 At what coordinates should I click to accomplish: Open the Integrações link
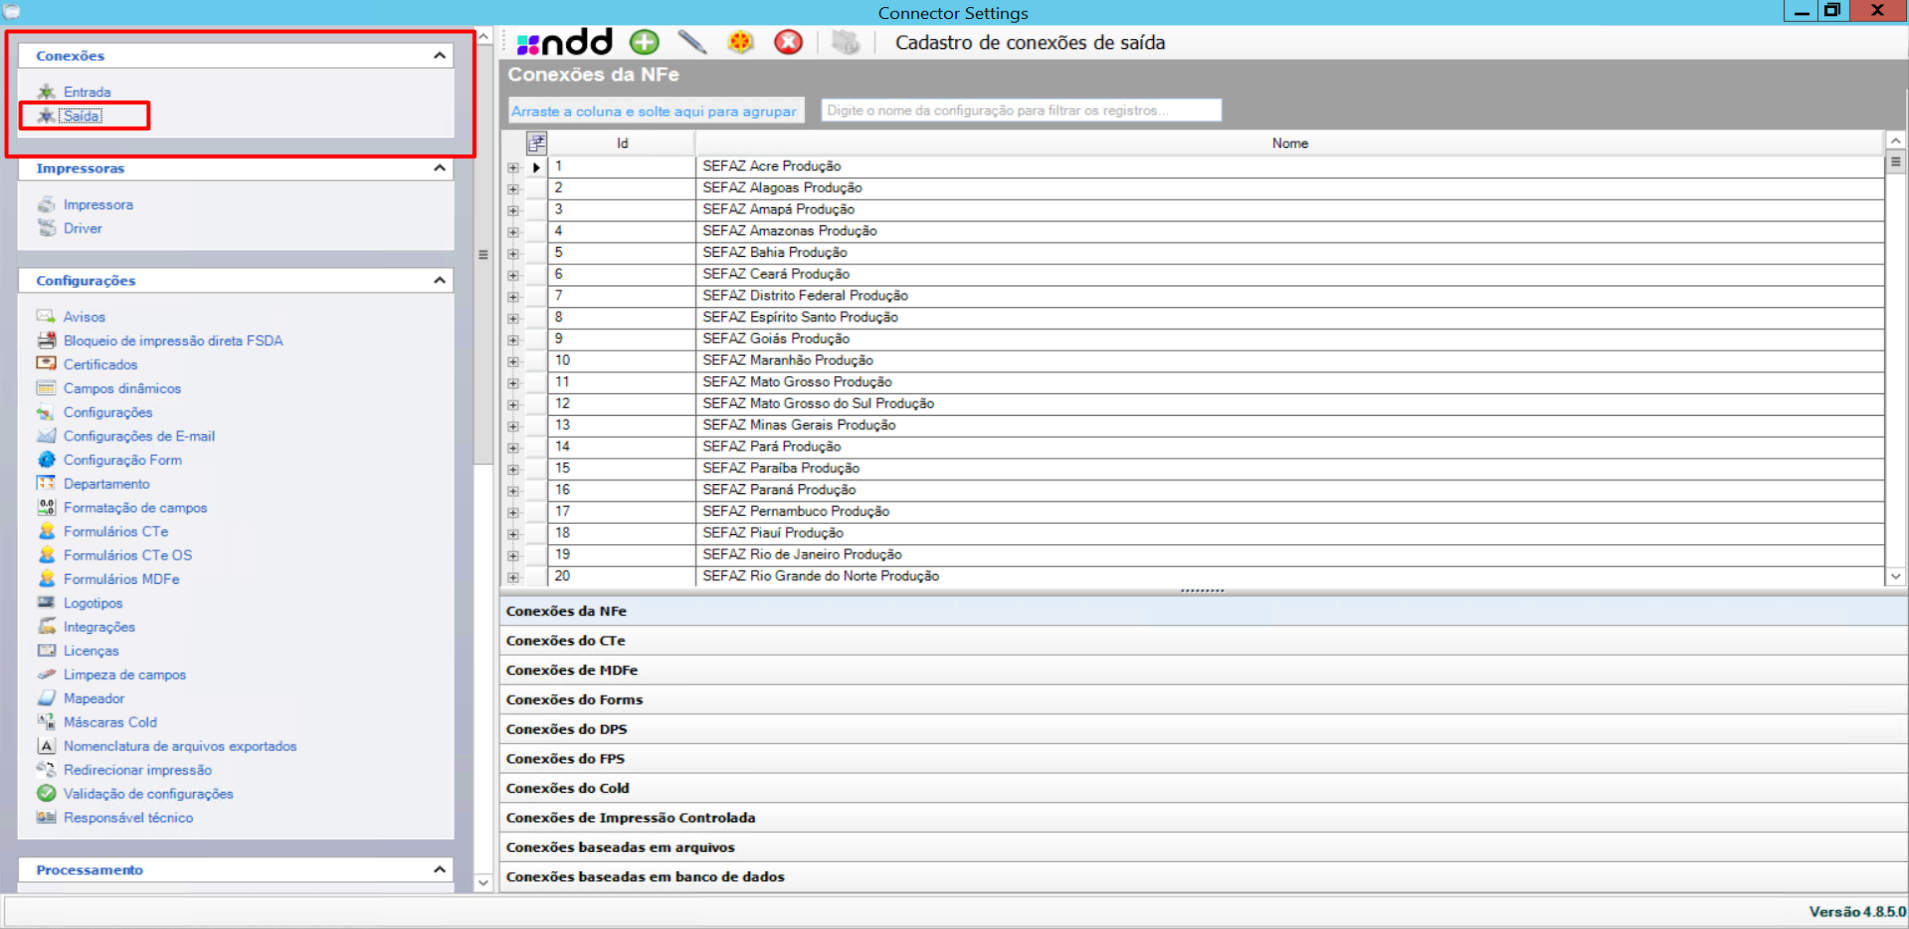[x=99, y=627]
